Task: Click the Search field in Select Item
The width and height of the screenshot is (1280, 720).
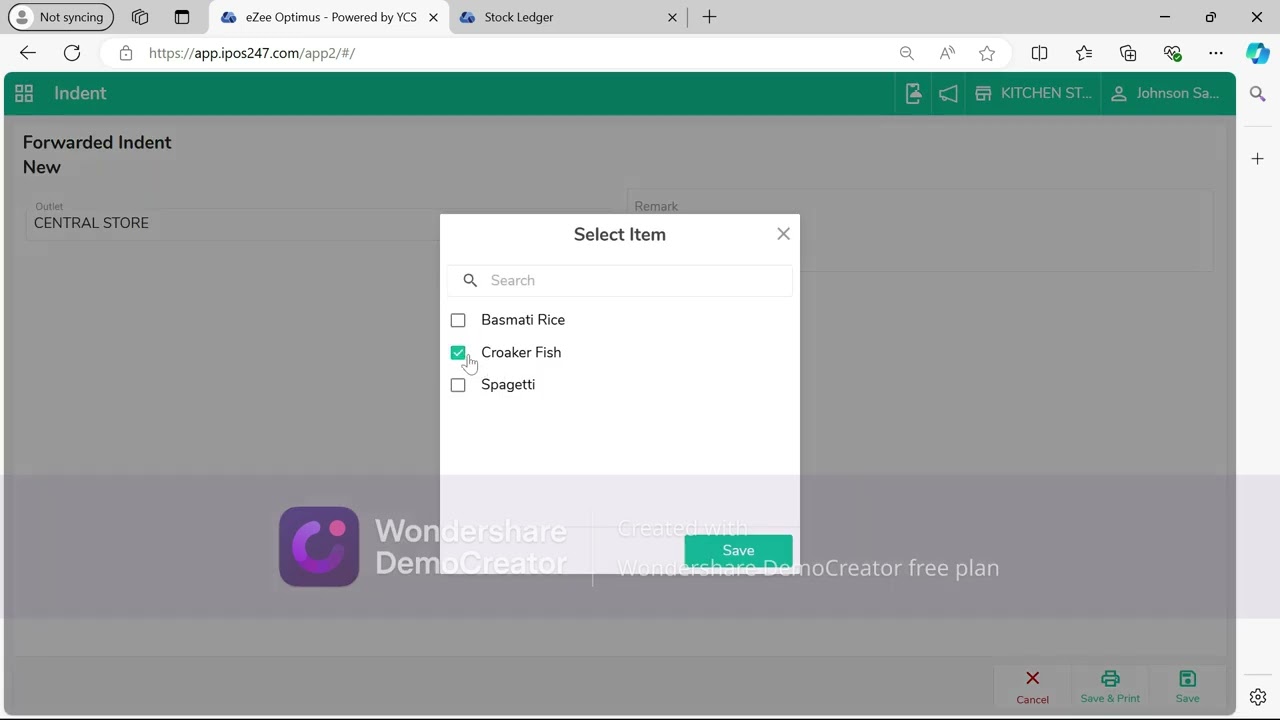Action: click(620, 280)
